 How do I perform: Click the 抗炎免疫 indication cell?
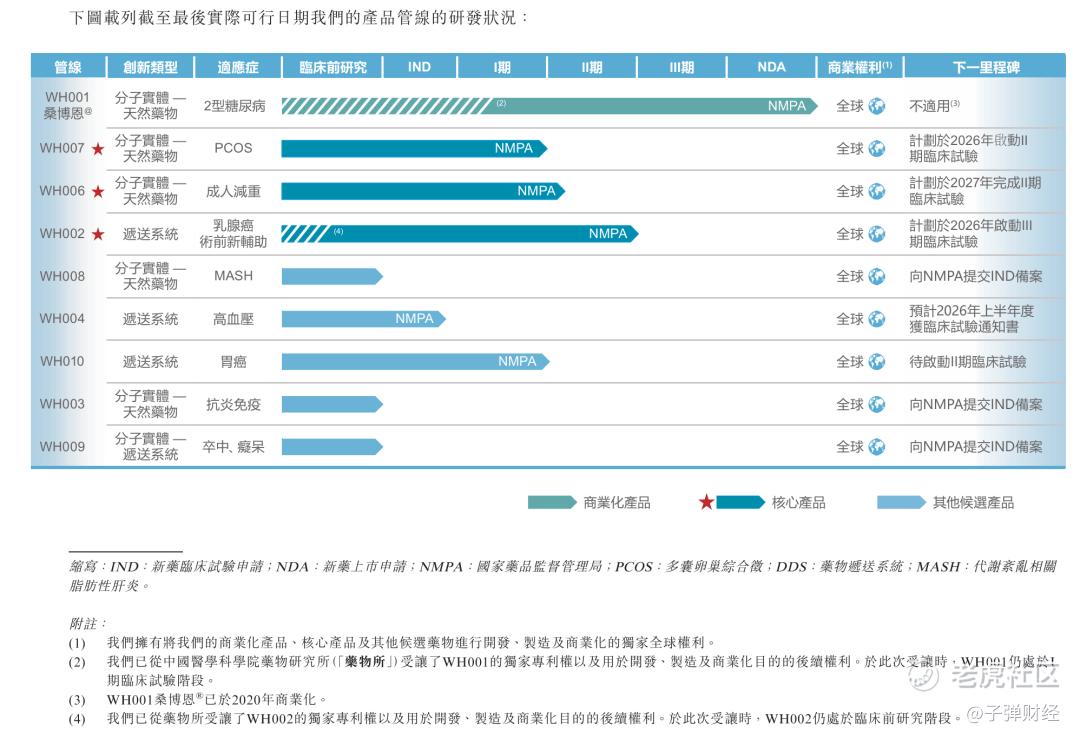click(x=233, y=404)
